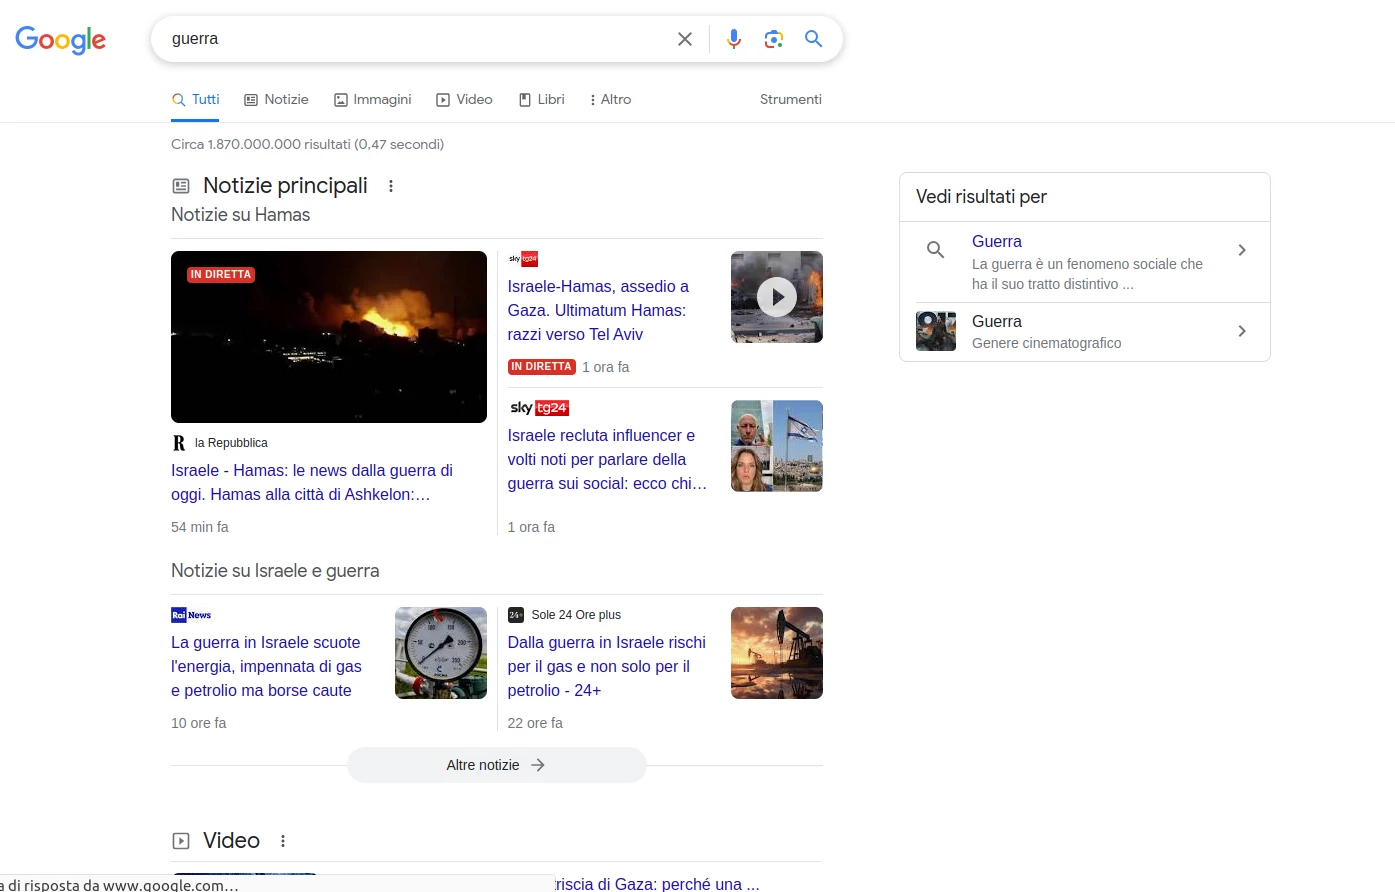The height and width of the screenshot is (892, 1395).
Task: Open the Israele-Hamas, assedio a Gaza headline
Action: click(x=598, y=310)
